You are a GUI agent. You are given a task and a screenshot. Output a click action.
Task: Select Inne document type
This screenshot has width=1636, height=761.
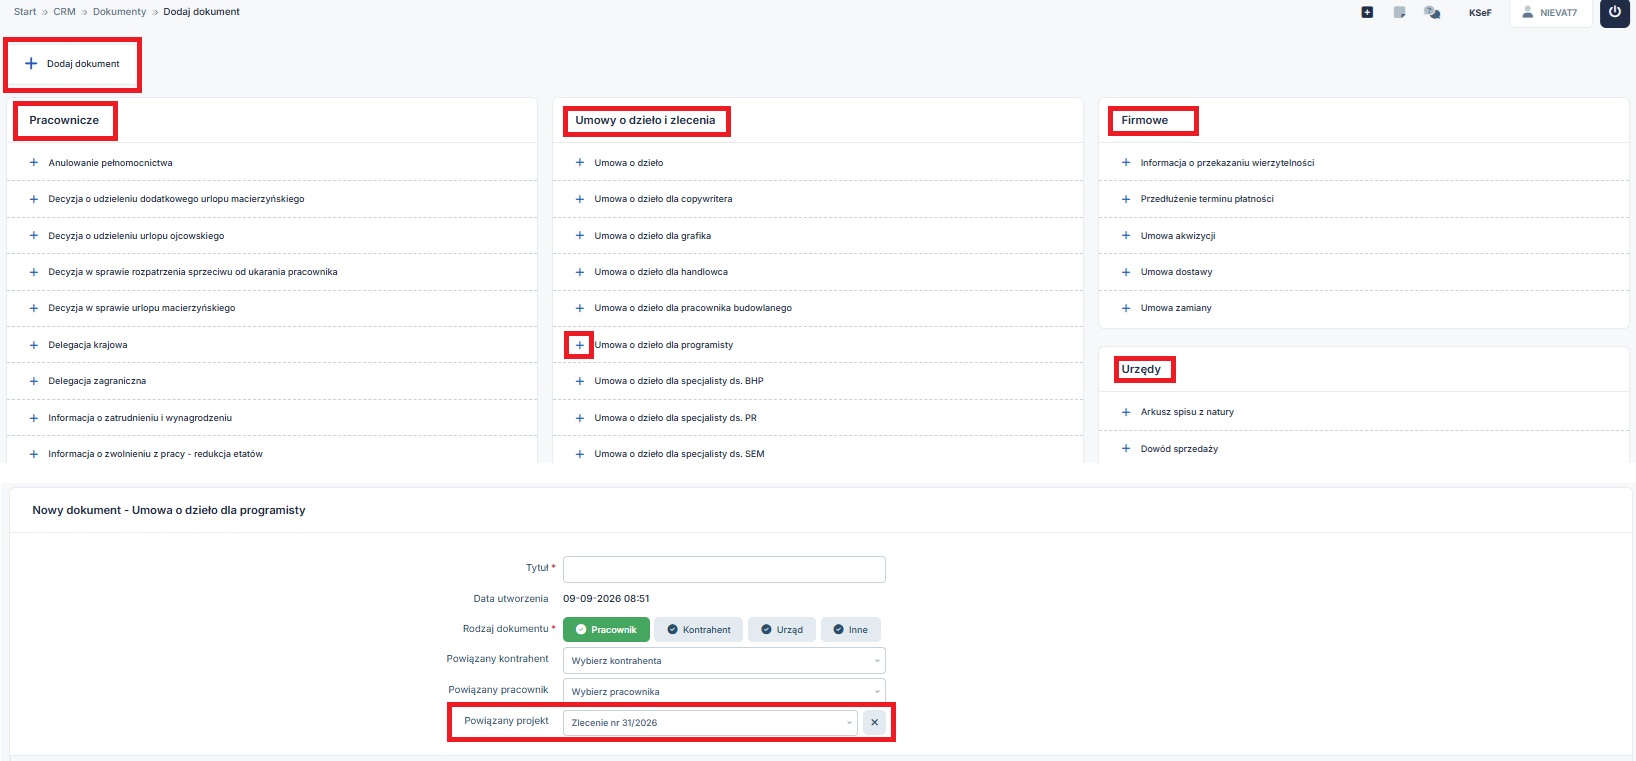click(x=851, y=629)
